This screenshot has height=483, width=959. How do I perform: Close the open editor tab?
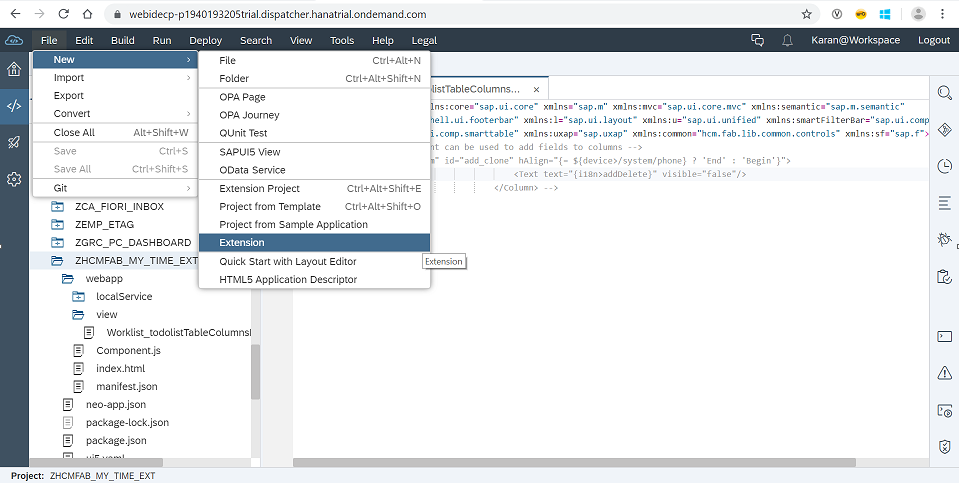(x=536, y=89)
